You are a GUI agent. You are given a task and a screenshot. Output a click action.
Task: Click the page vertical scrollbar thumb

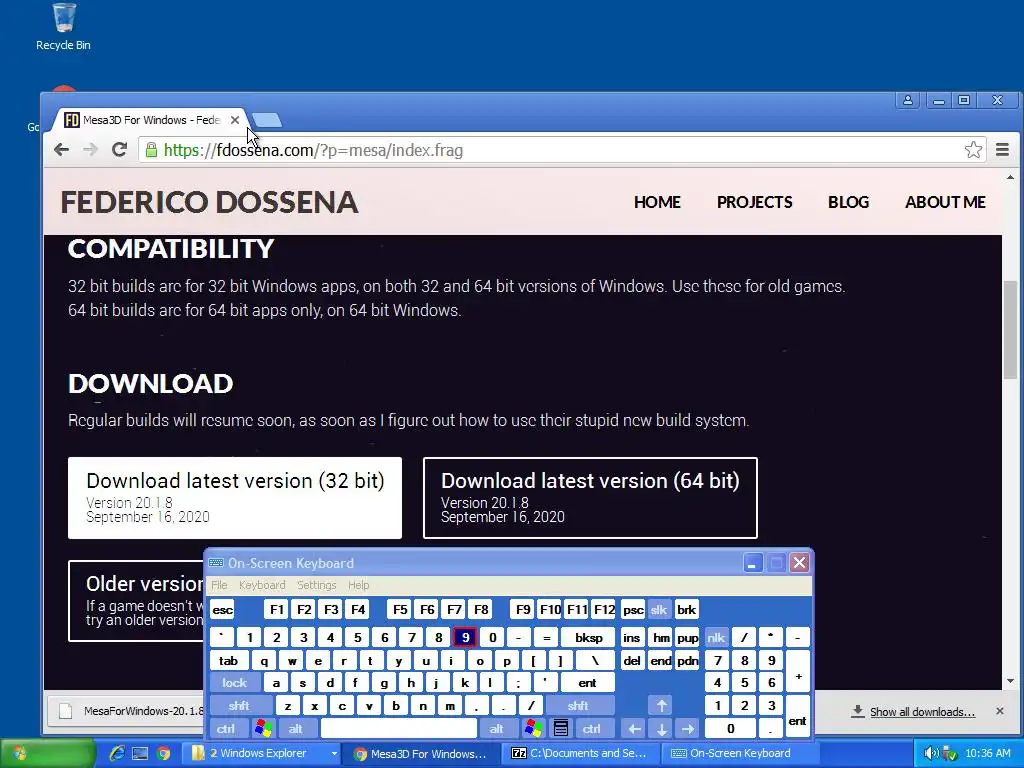tap(1010, 330)
